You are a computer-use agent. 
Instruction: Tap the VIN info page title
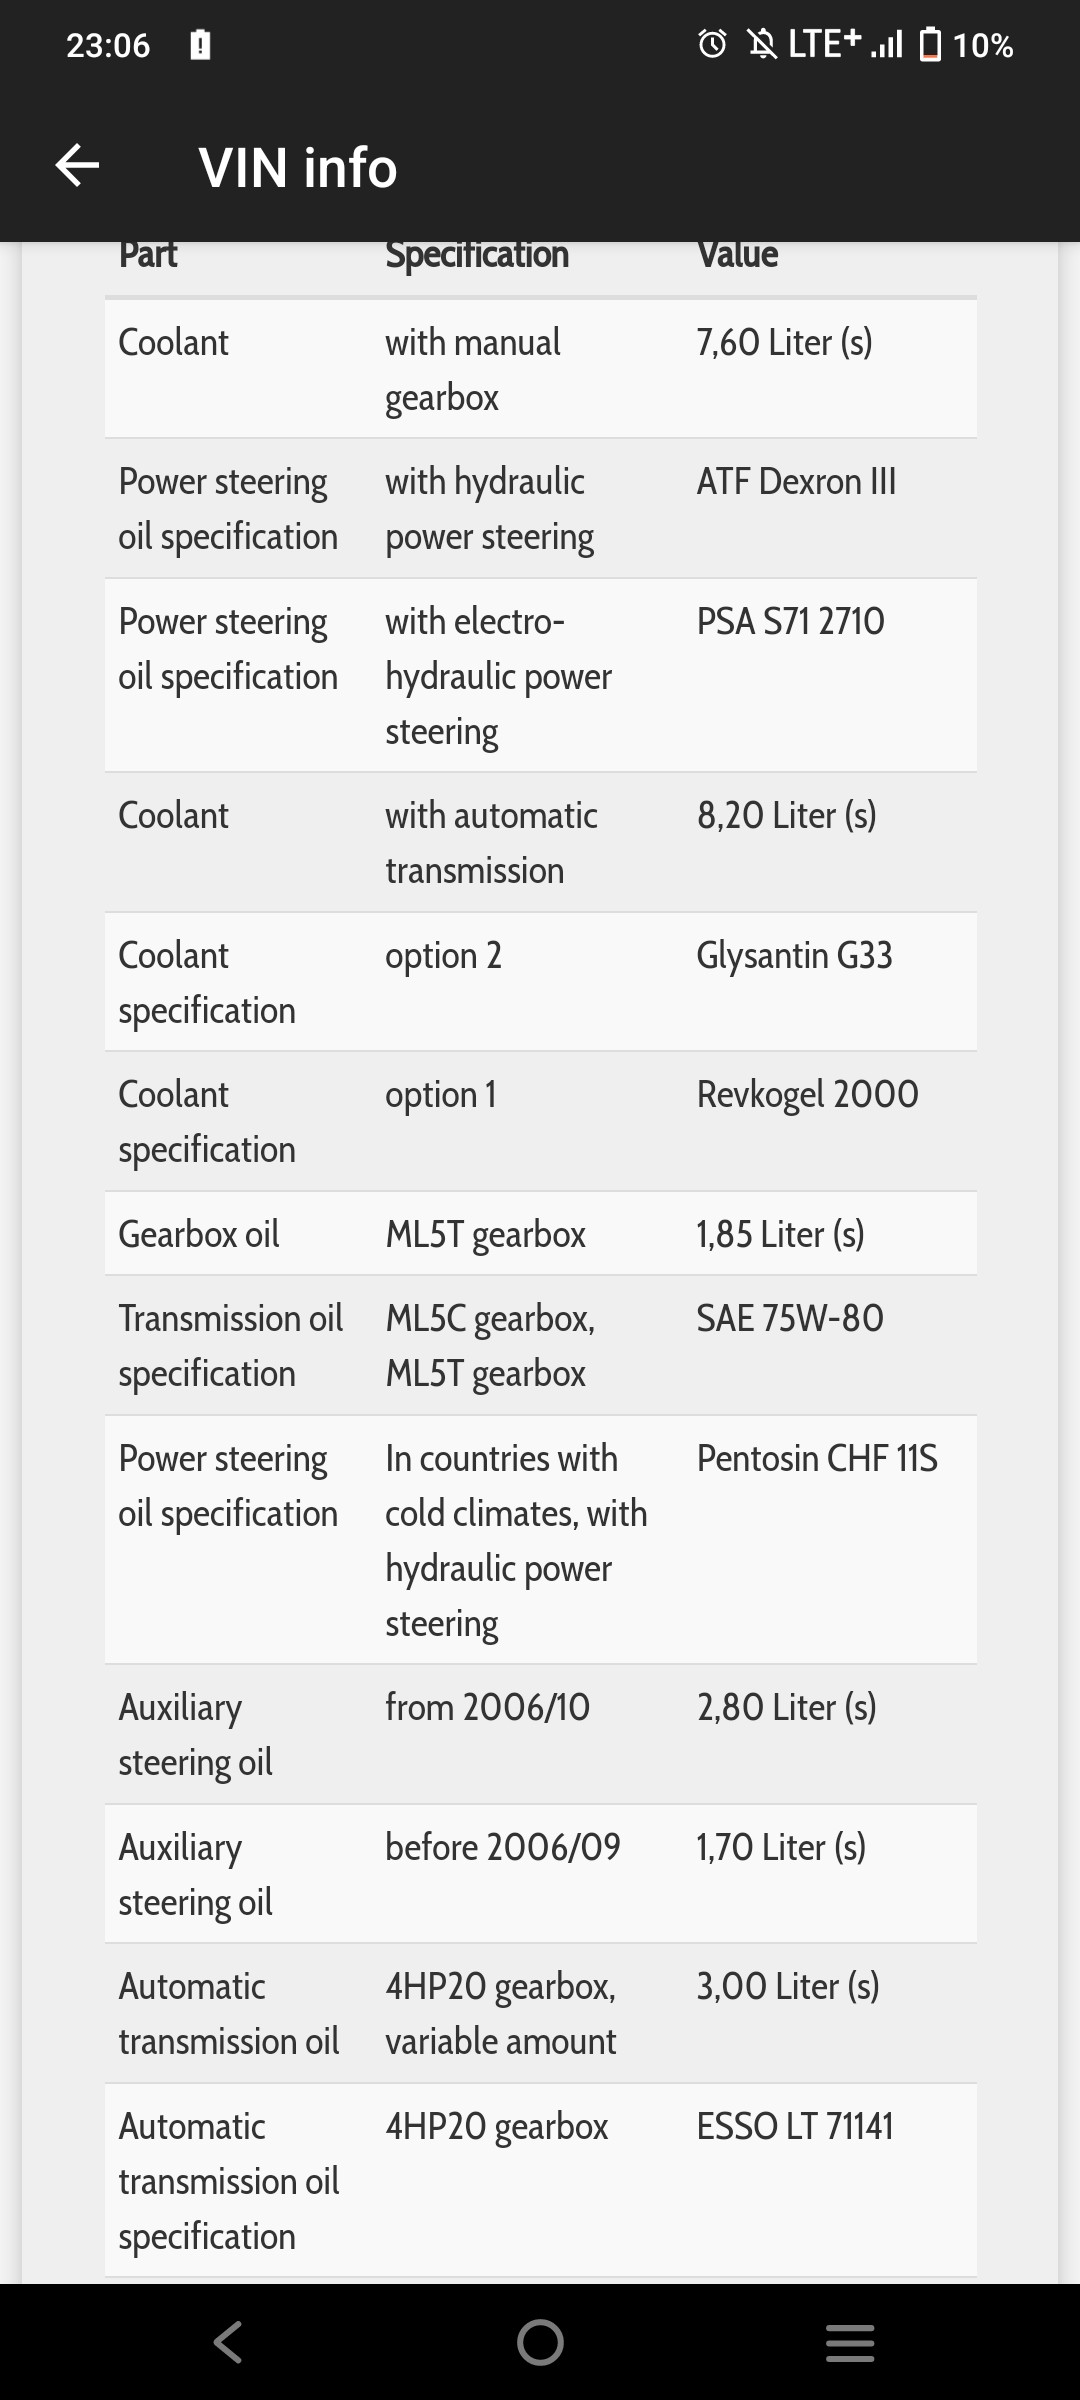(x=298, y=167)
